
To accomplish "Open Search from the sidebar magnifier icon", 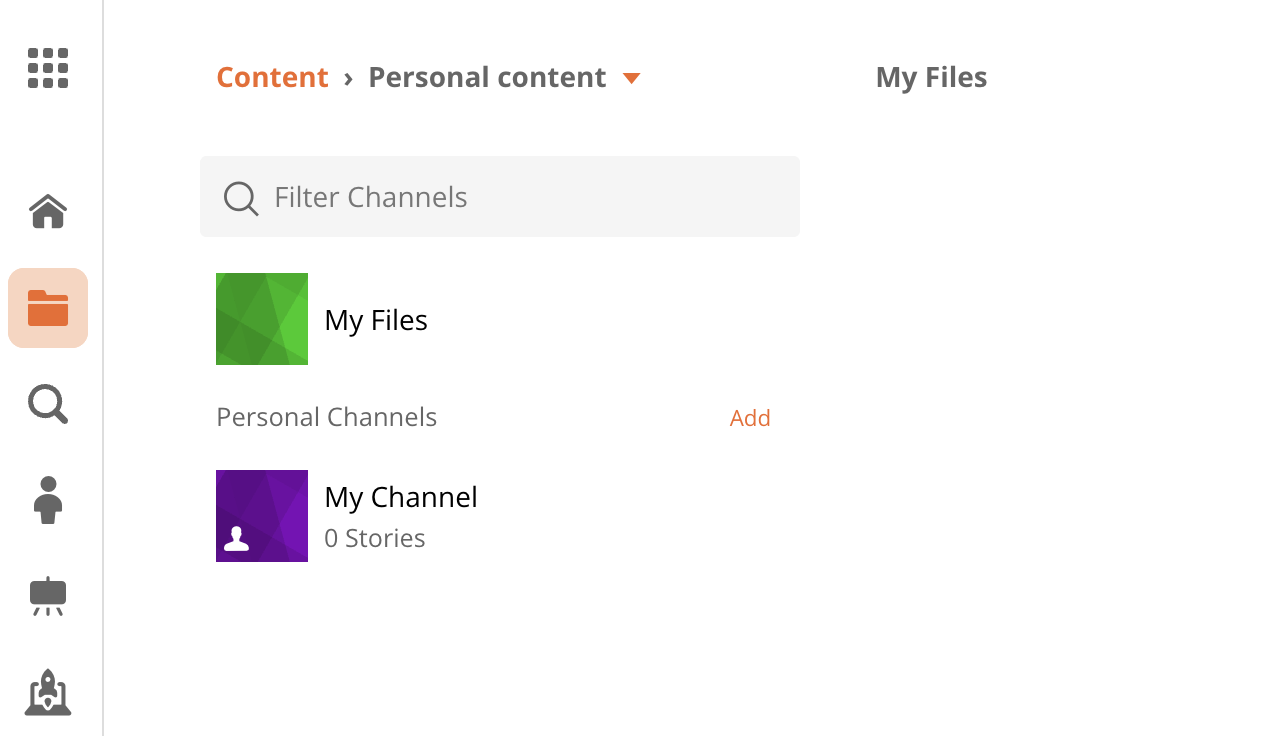I will point(48,405).
